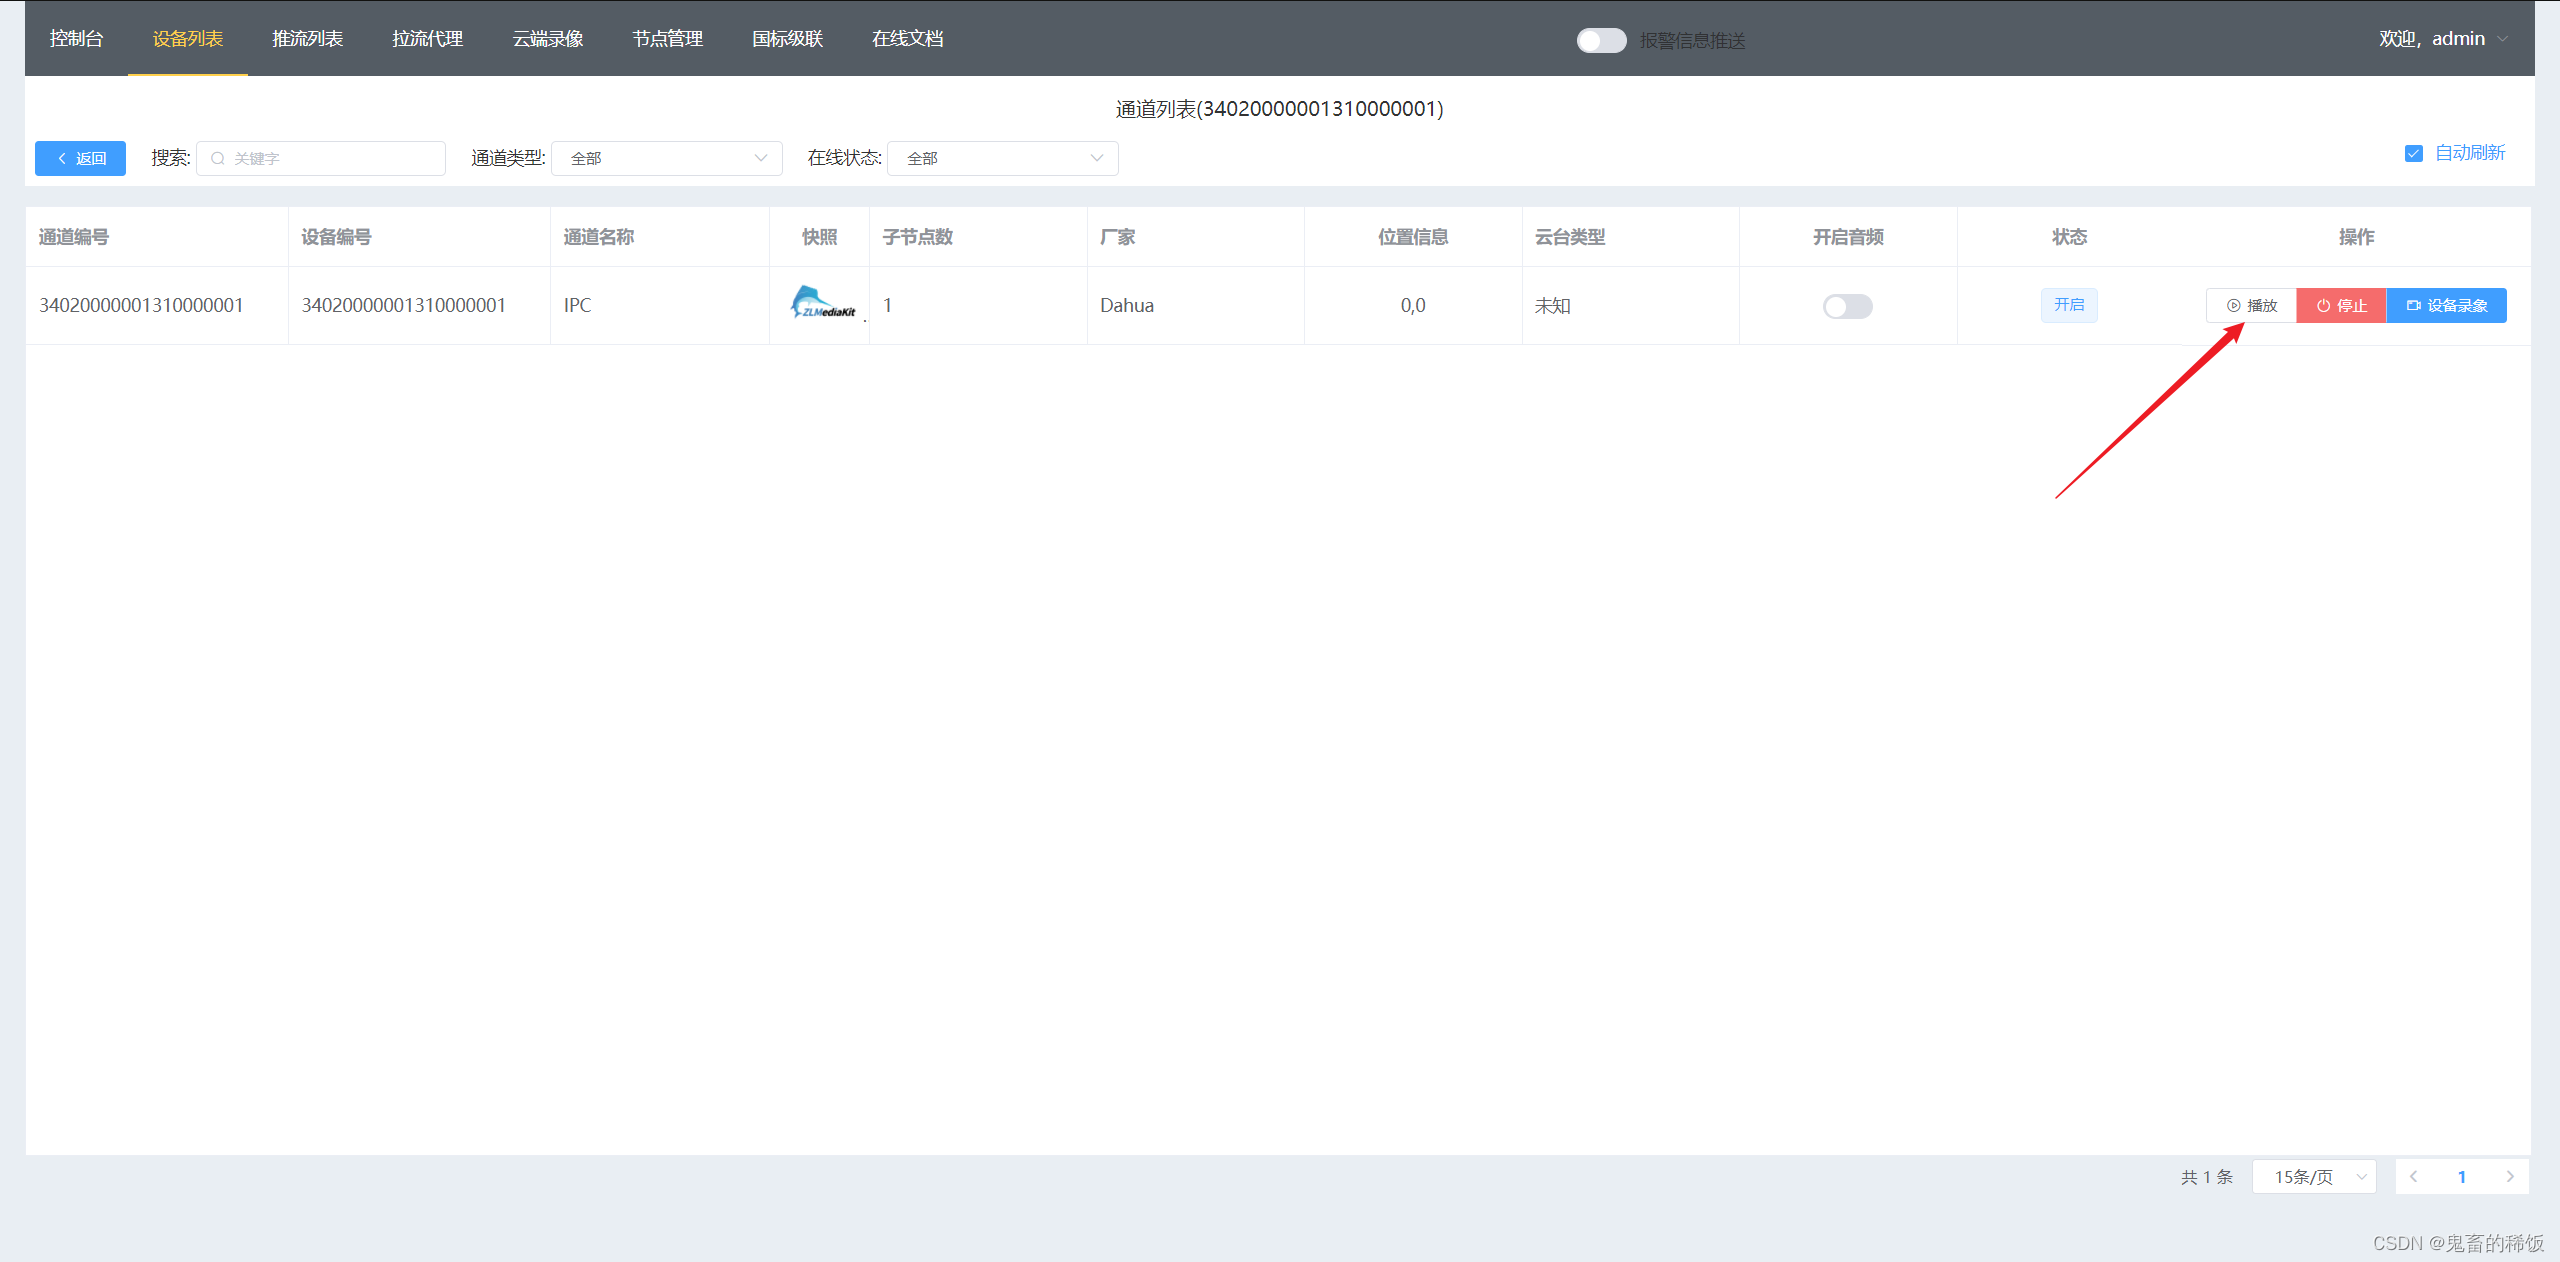
Task: Click the 播放 play button
Action: coord(2251,306)
